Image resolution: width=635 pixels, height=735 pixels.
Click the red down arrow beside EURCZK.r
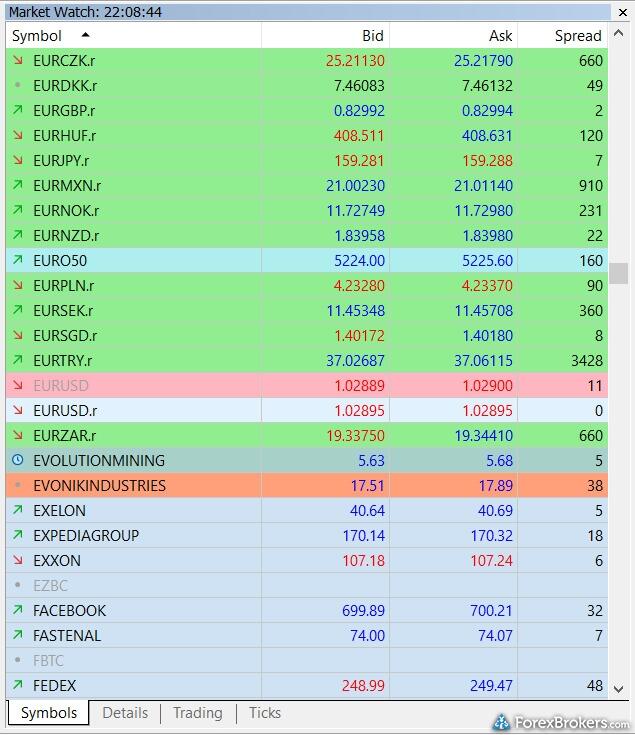[x=18, y=61]
